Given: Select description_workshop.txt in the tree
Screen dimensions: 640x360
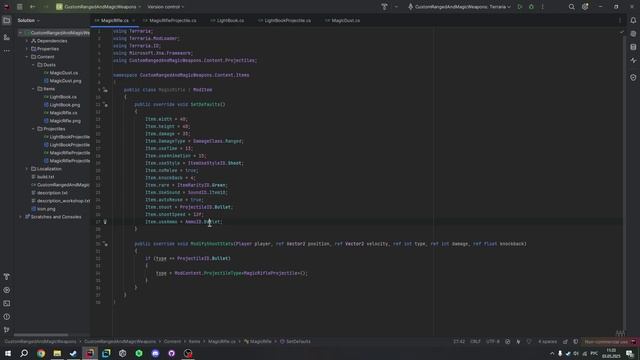Looking at the screenshot, I should 63,201.
